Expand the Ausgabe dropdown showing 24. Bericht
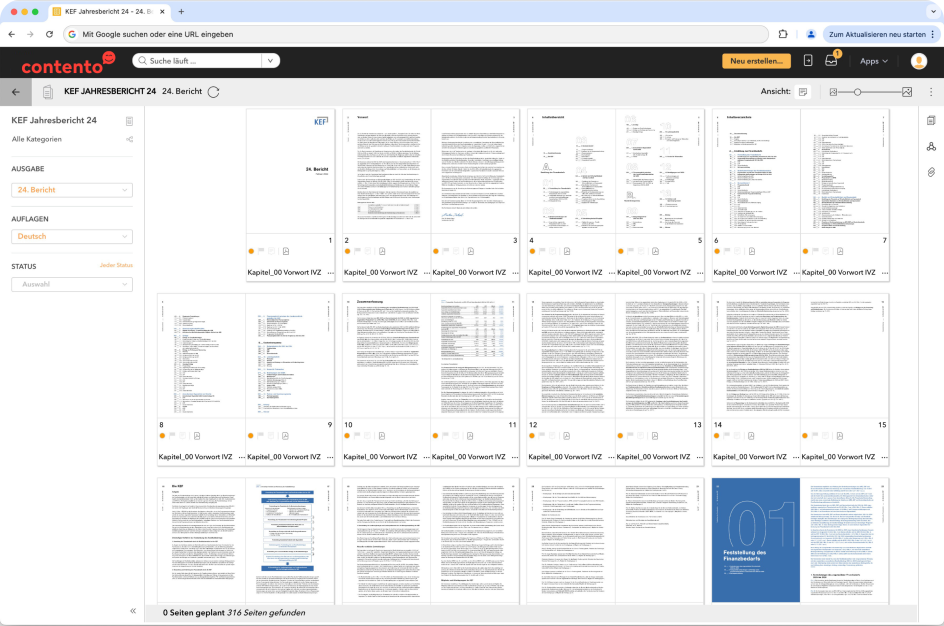Image resolution: width=944 pixels, height=626 pixels. click(72, 190)
